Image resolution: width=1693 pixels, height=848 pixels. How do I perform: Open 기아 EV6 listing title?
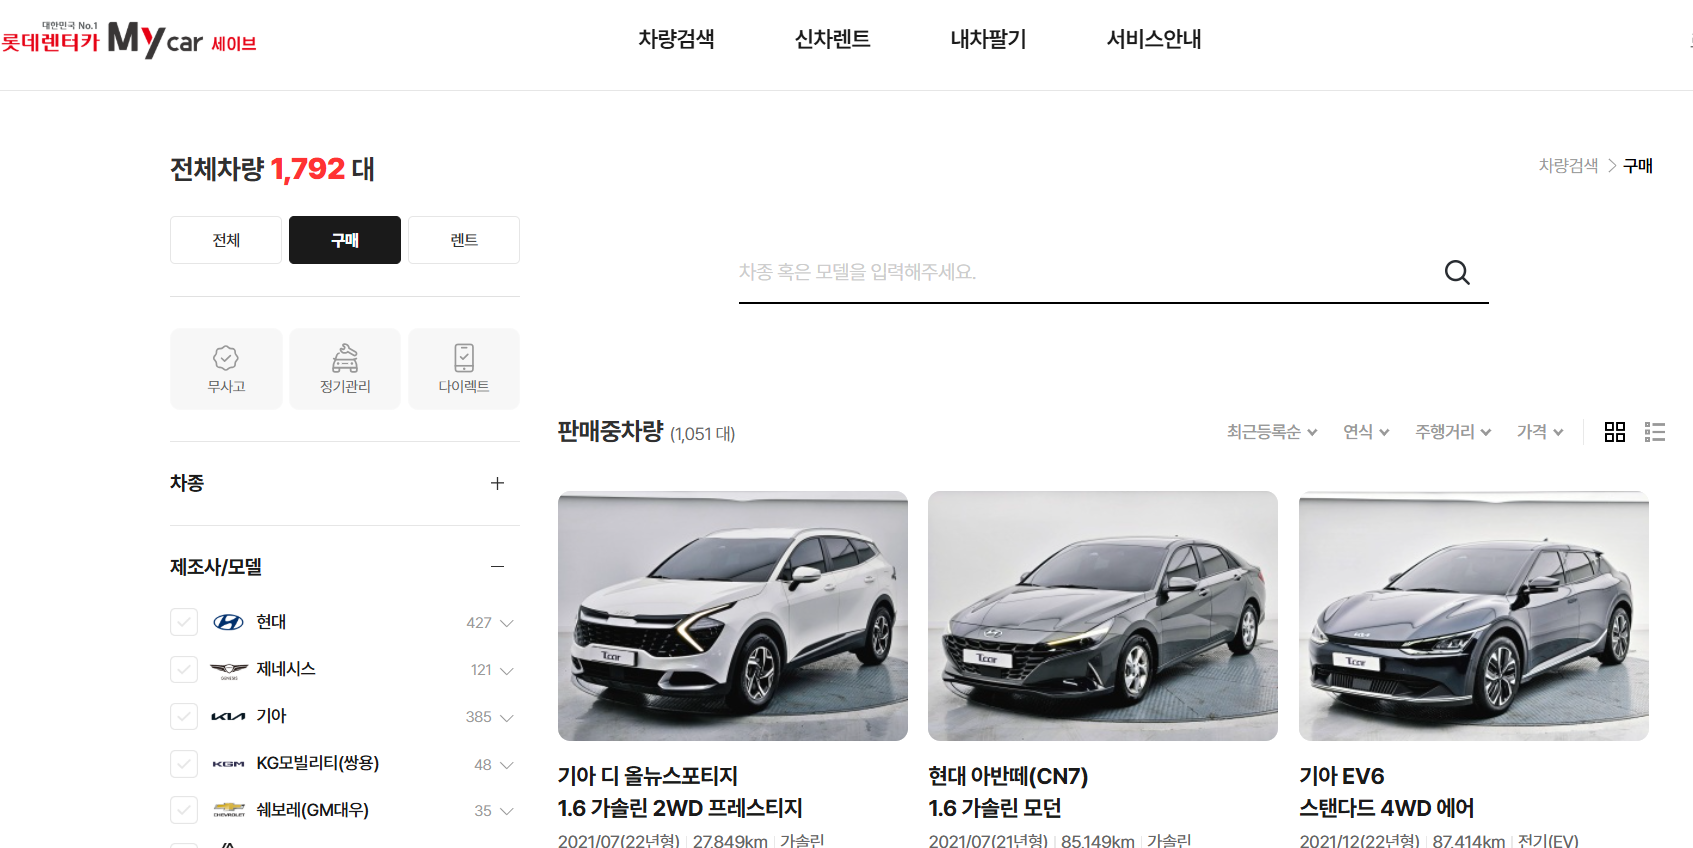(1342, 776)
